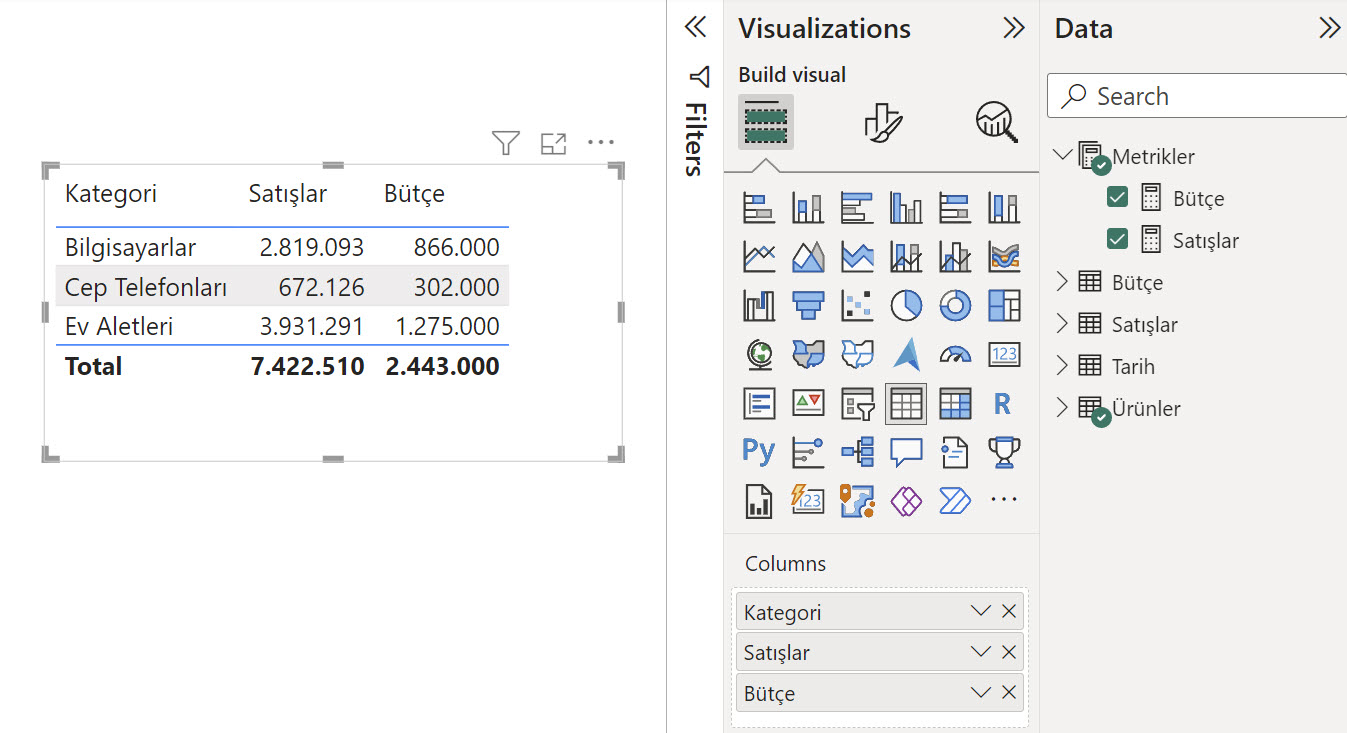Screen dimensions: 1347x733
Task: Select the Decomposition tree visual
Action: point(857,452)
